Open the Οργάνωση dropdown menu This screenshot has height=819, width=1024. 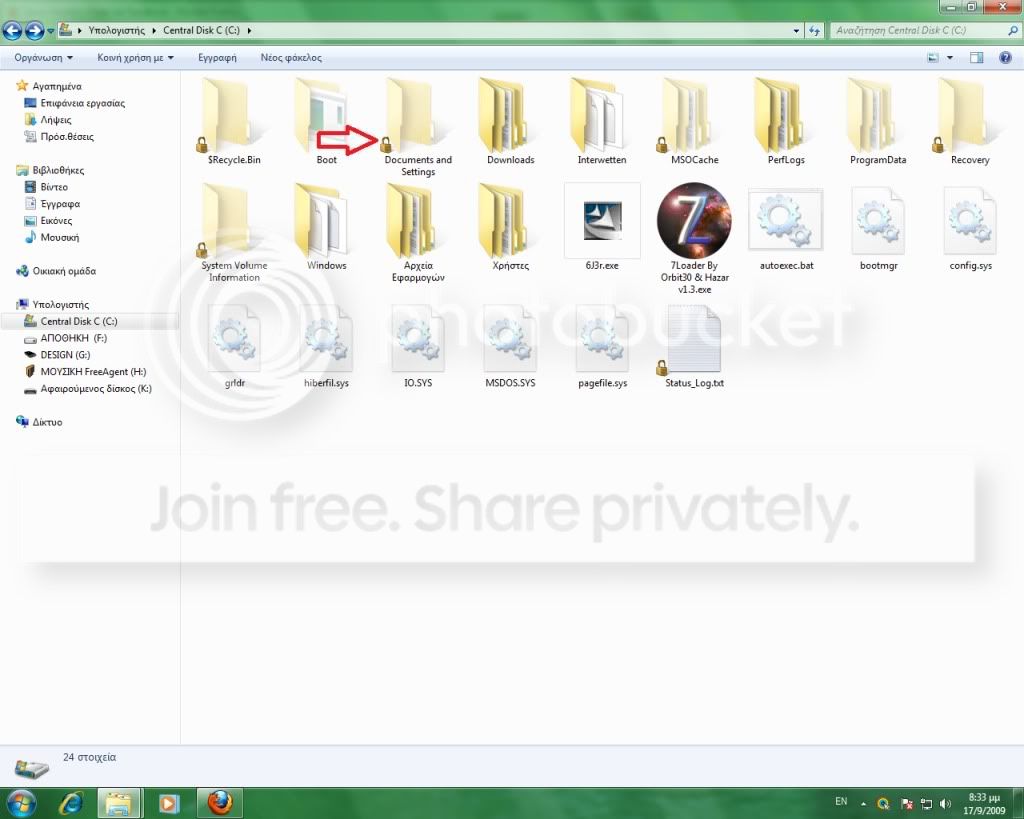click(x=43, y=57)
